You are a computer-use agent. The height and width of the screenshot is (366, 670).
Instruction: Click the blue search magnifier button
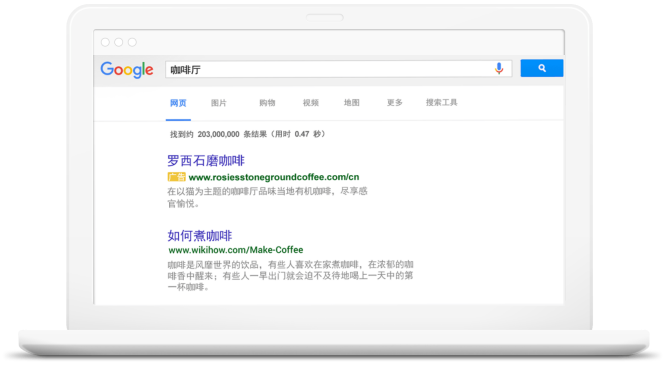[x=541, y=68]
